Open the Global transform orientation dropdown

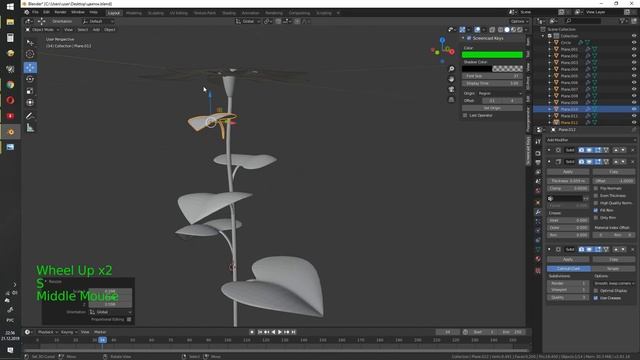tap(247, 21)
